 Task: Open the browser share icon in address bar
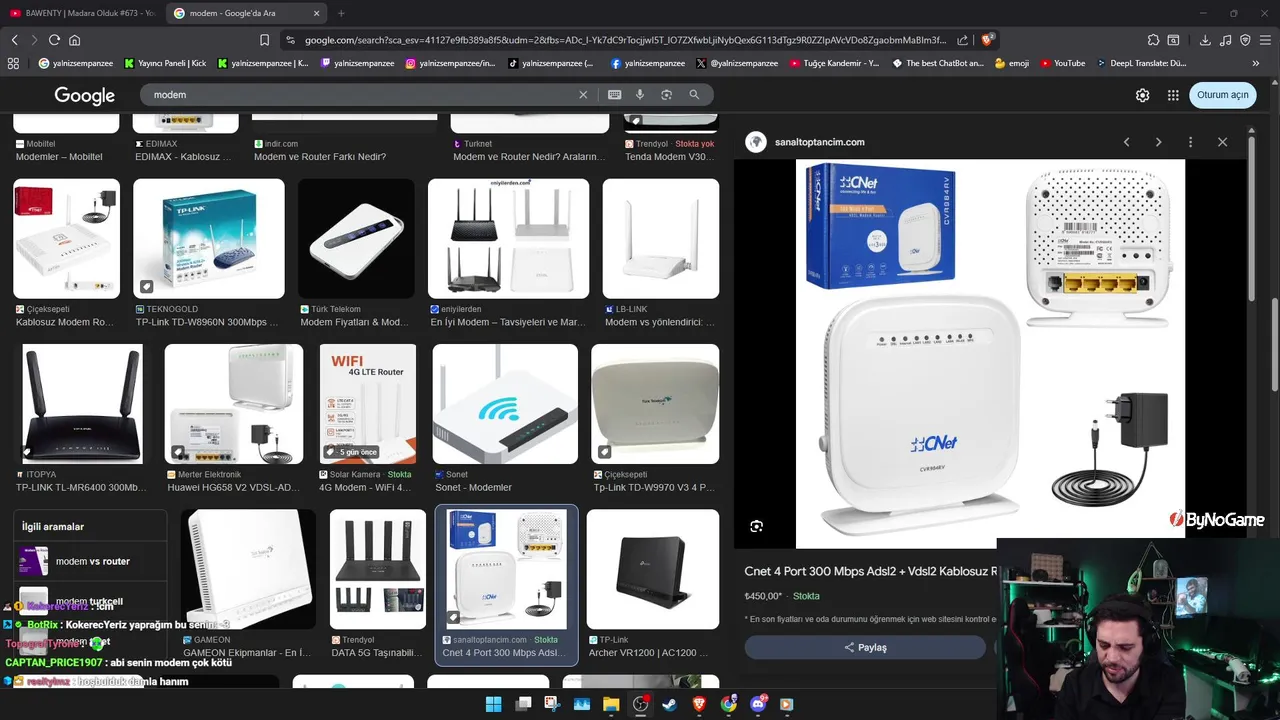click(x=962, y=40)
